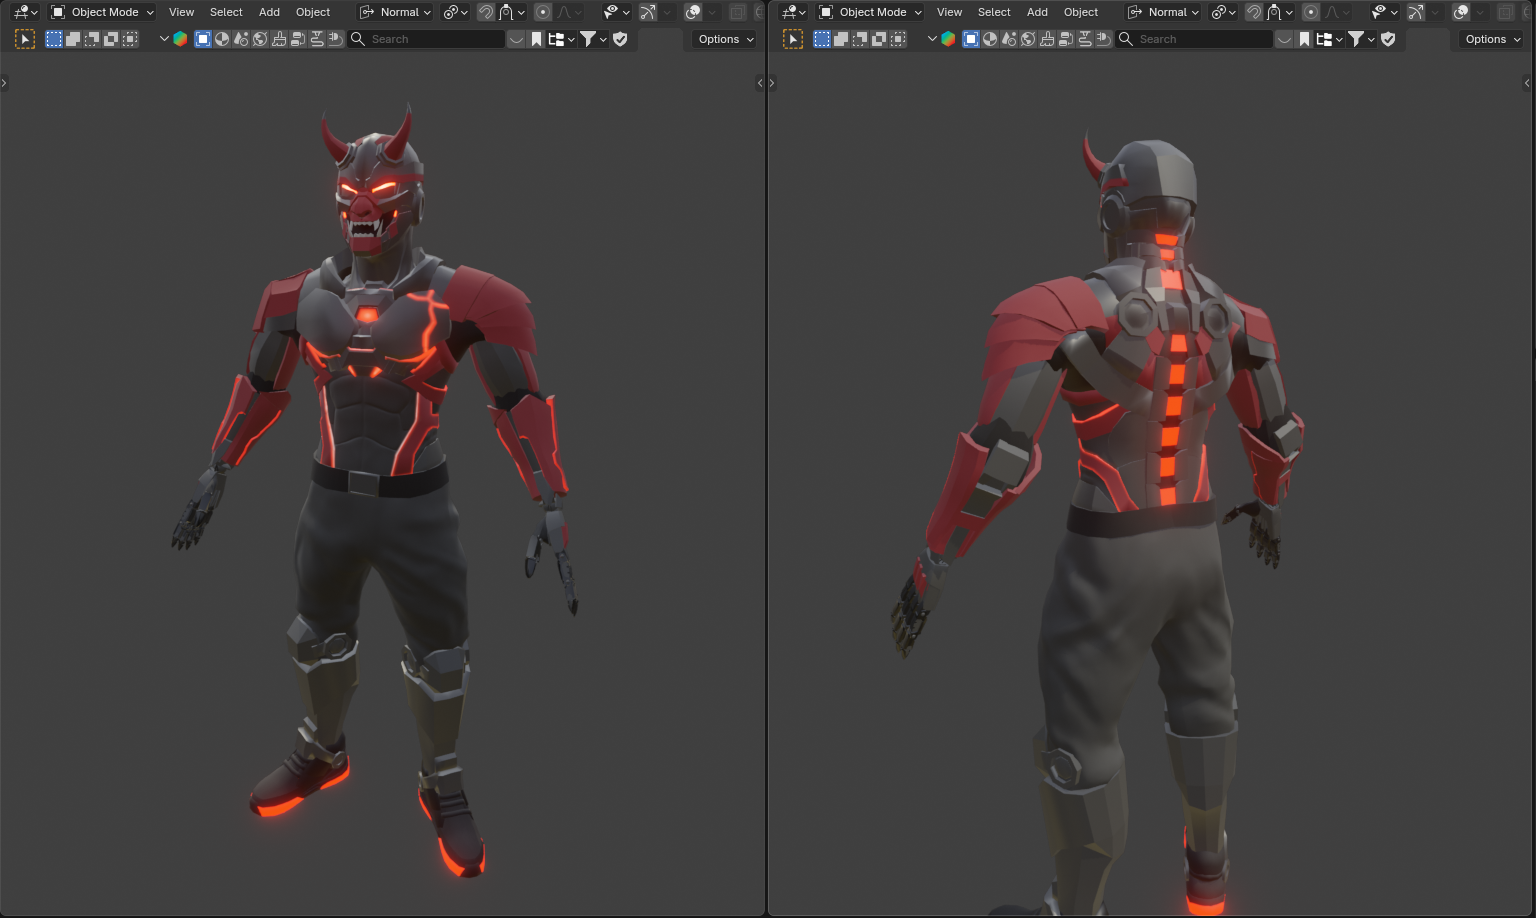Open editor type menu in back-view viewport
The width and height of the screenshot is (1536, 918).
pyautogui.click(x=793, y=12)
